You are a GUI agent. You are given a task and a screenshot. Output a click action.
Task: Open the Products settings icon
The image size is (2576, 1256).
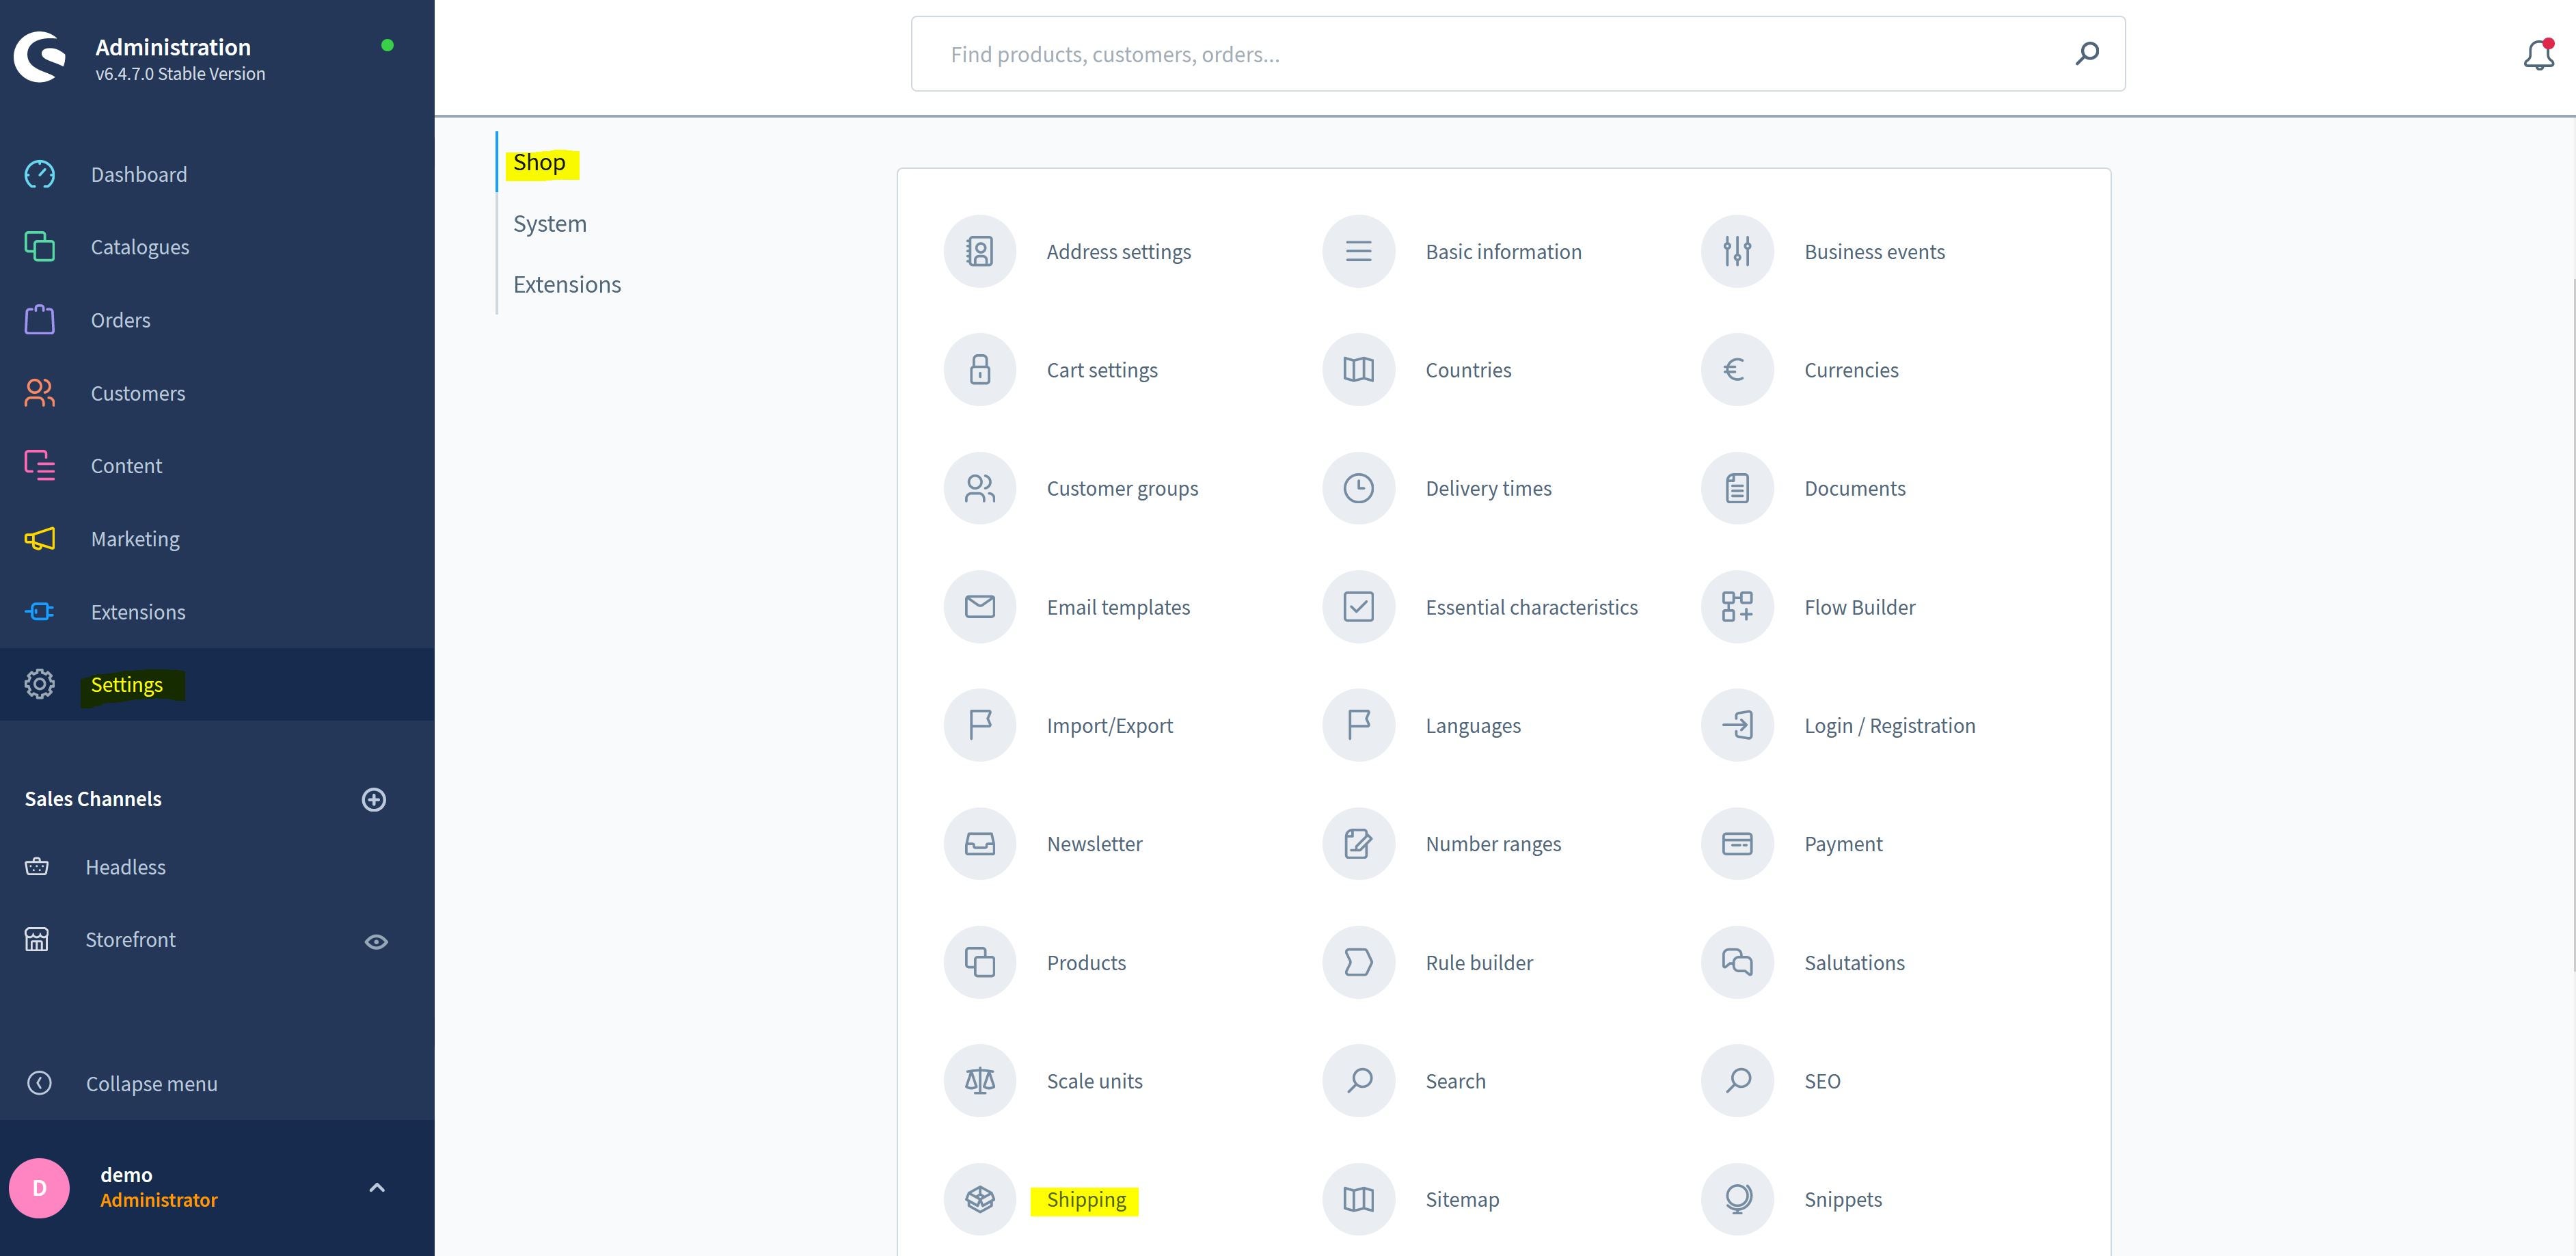pos(979,962)
